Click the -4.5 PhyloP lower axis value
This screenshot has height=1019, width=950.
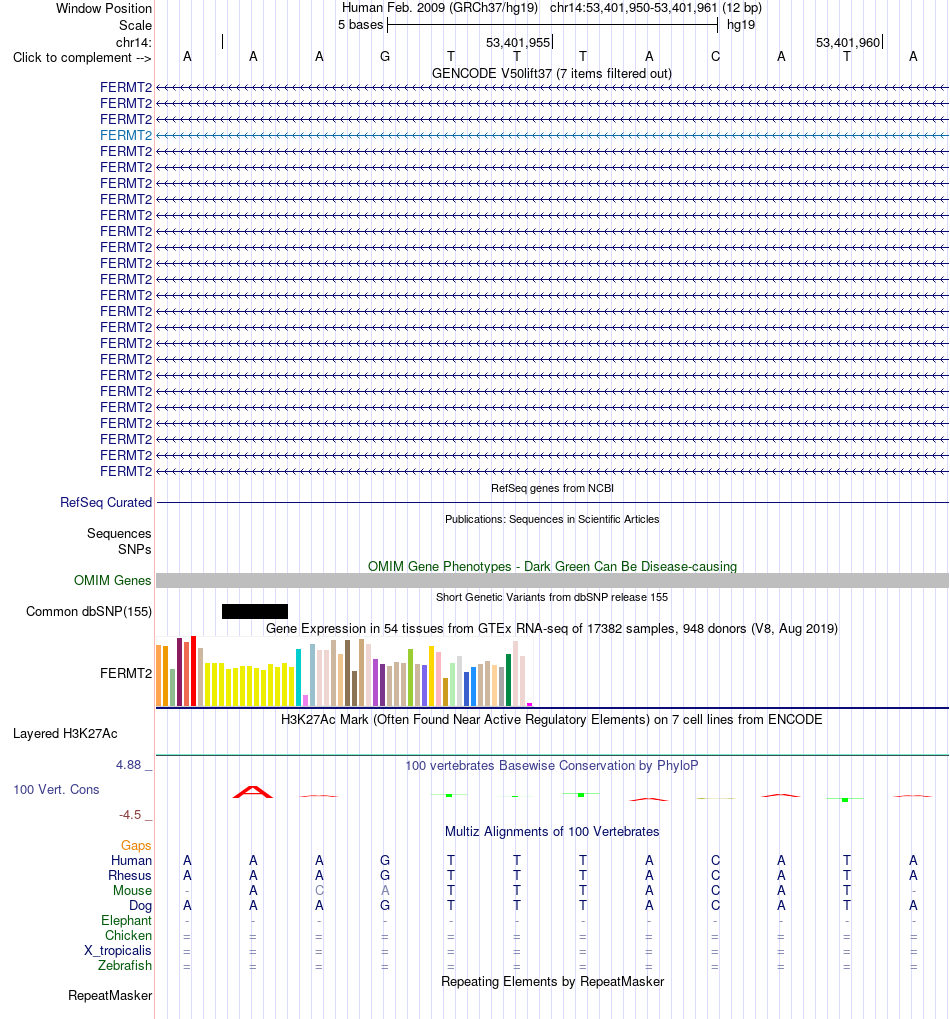point(129,815)
